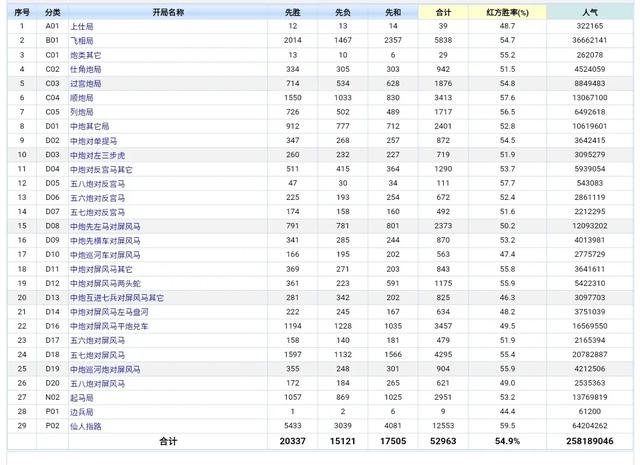The height and width of the screenshot is (465, 640).
Task: Select popularity value 36662141
Action: pos(590,40)
